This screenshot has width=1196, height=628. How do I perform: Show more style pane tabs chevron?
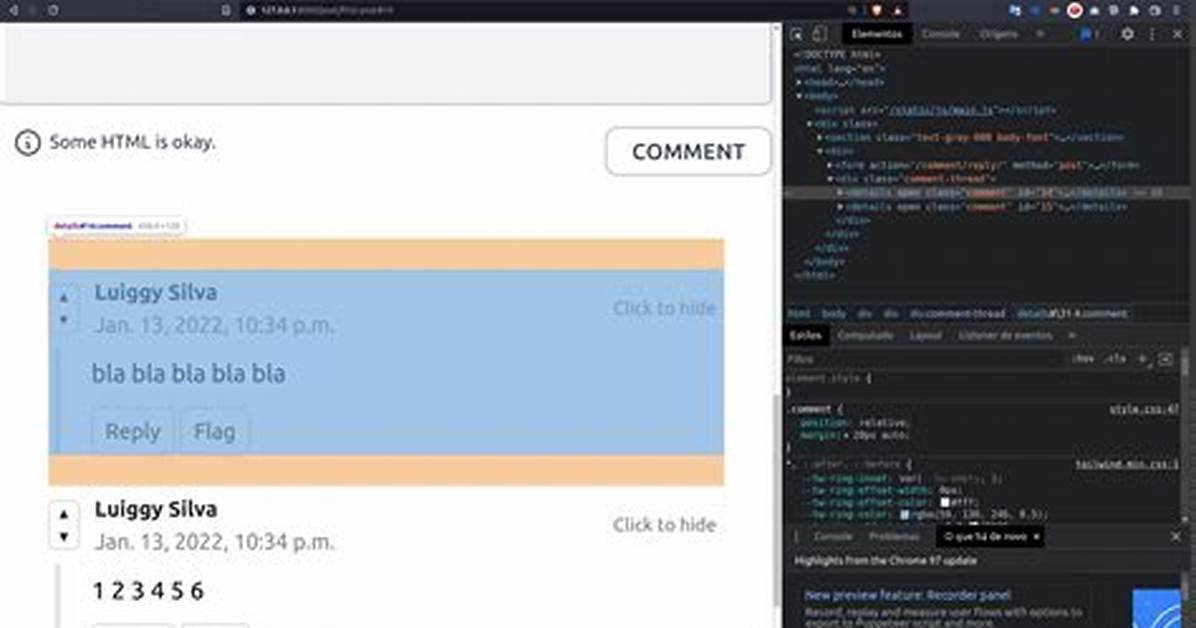tap(1072, 335)
